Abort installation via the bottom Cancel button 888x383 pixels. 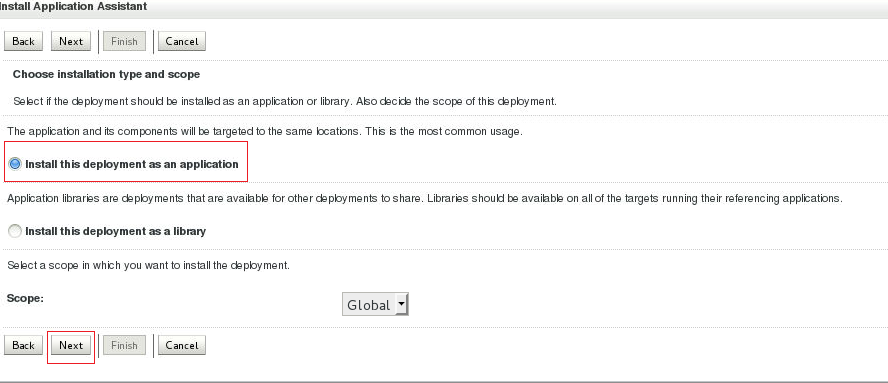point(182,345)
